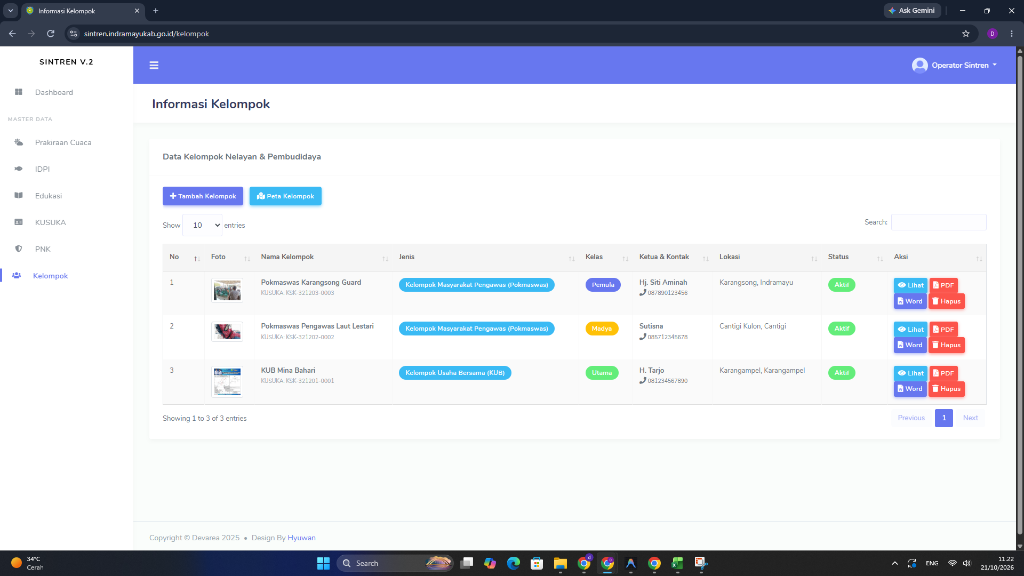Sort table by Kelas column
This screenshot has width=1024, height=576.
point(605,257)
